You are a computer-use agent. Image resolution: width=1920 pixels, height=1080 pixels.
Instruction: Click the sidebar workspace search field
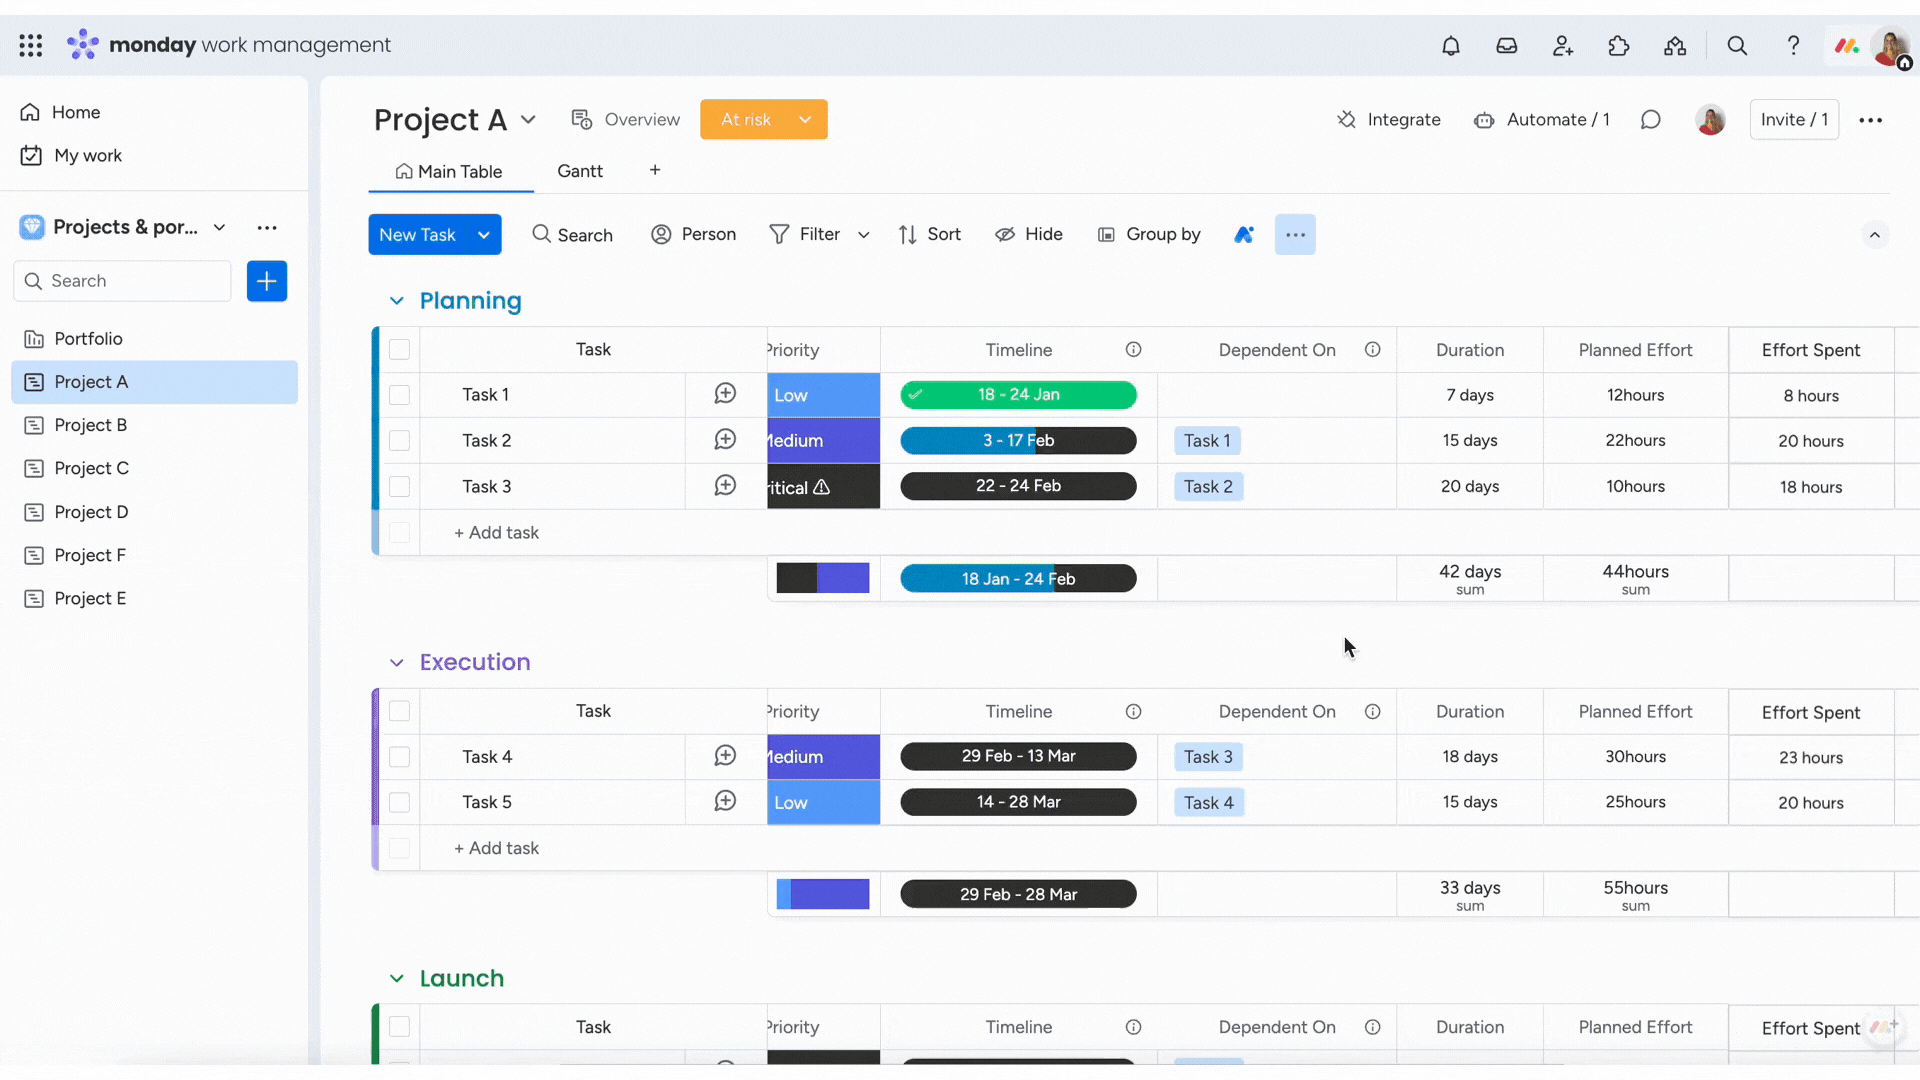coord(122,281)
